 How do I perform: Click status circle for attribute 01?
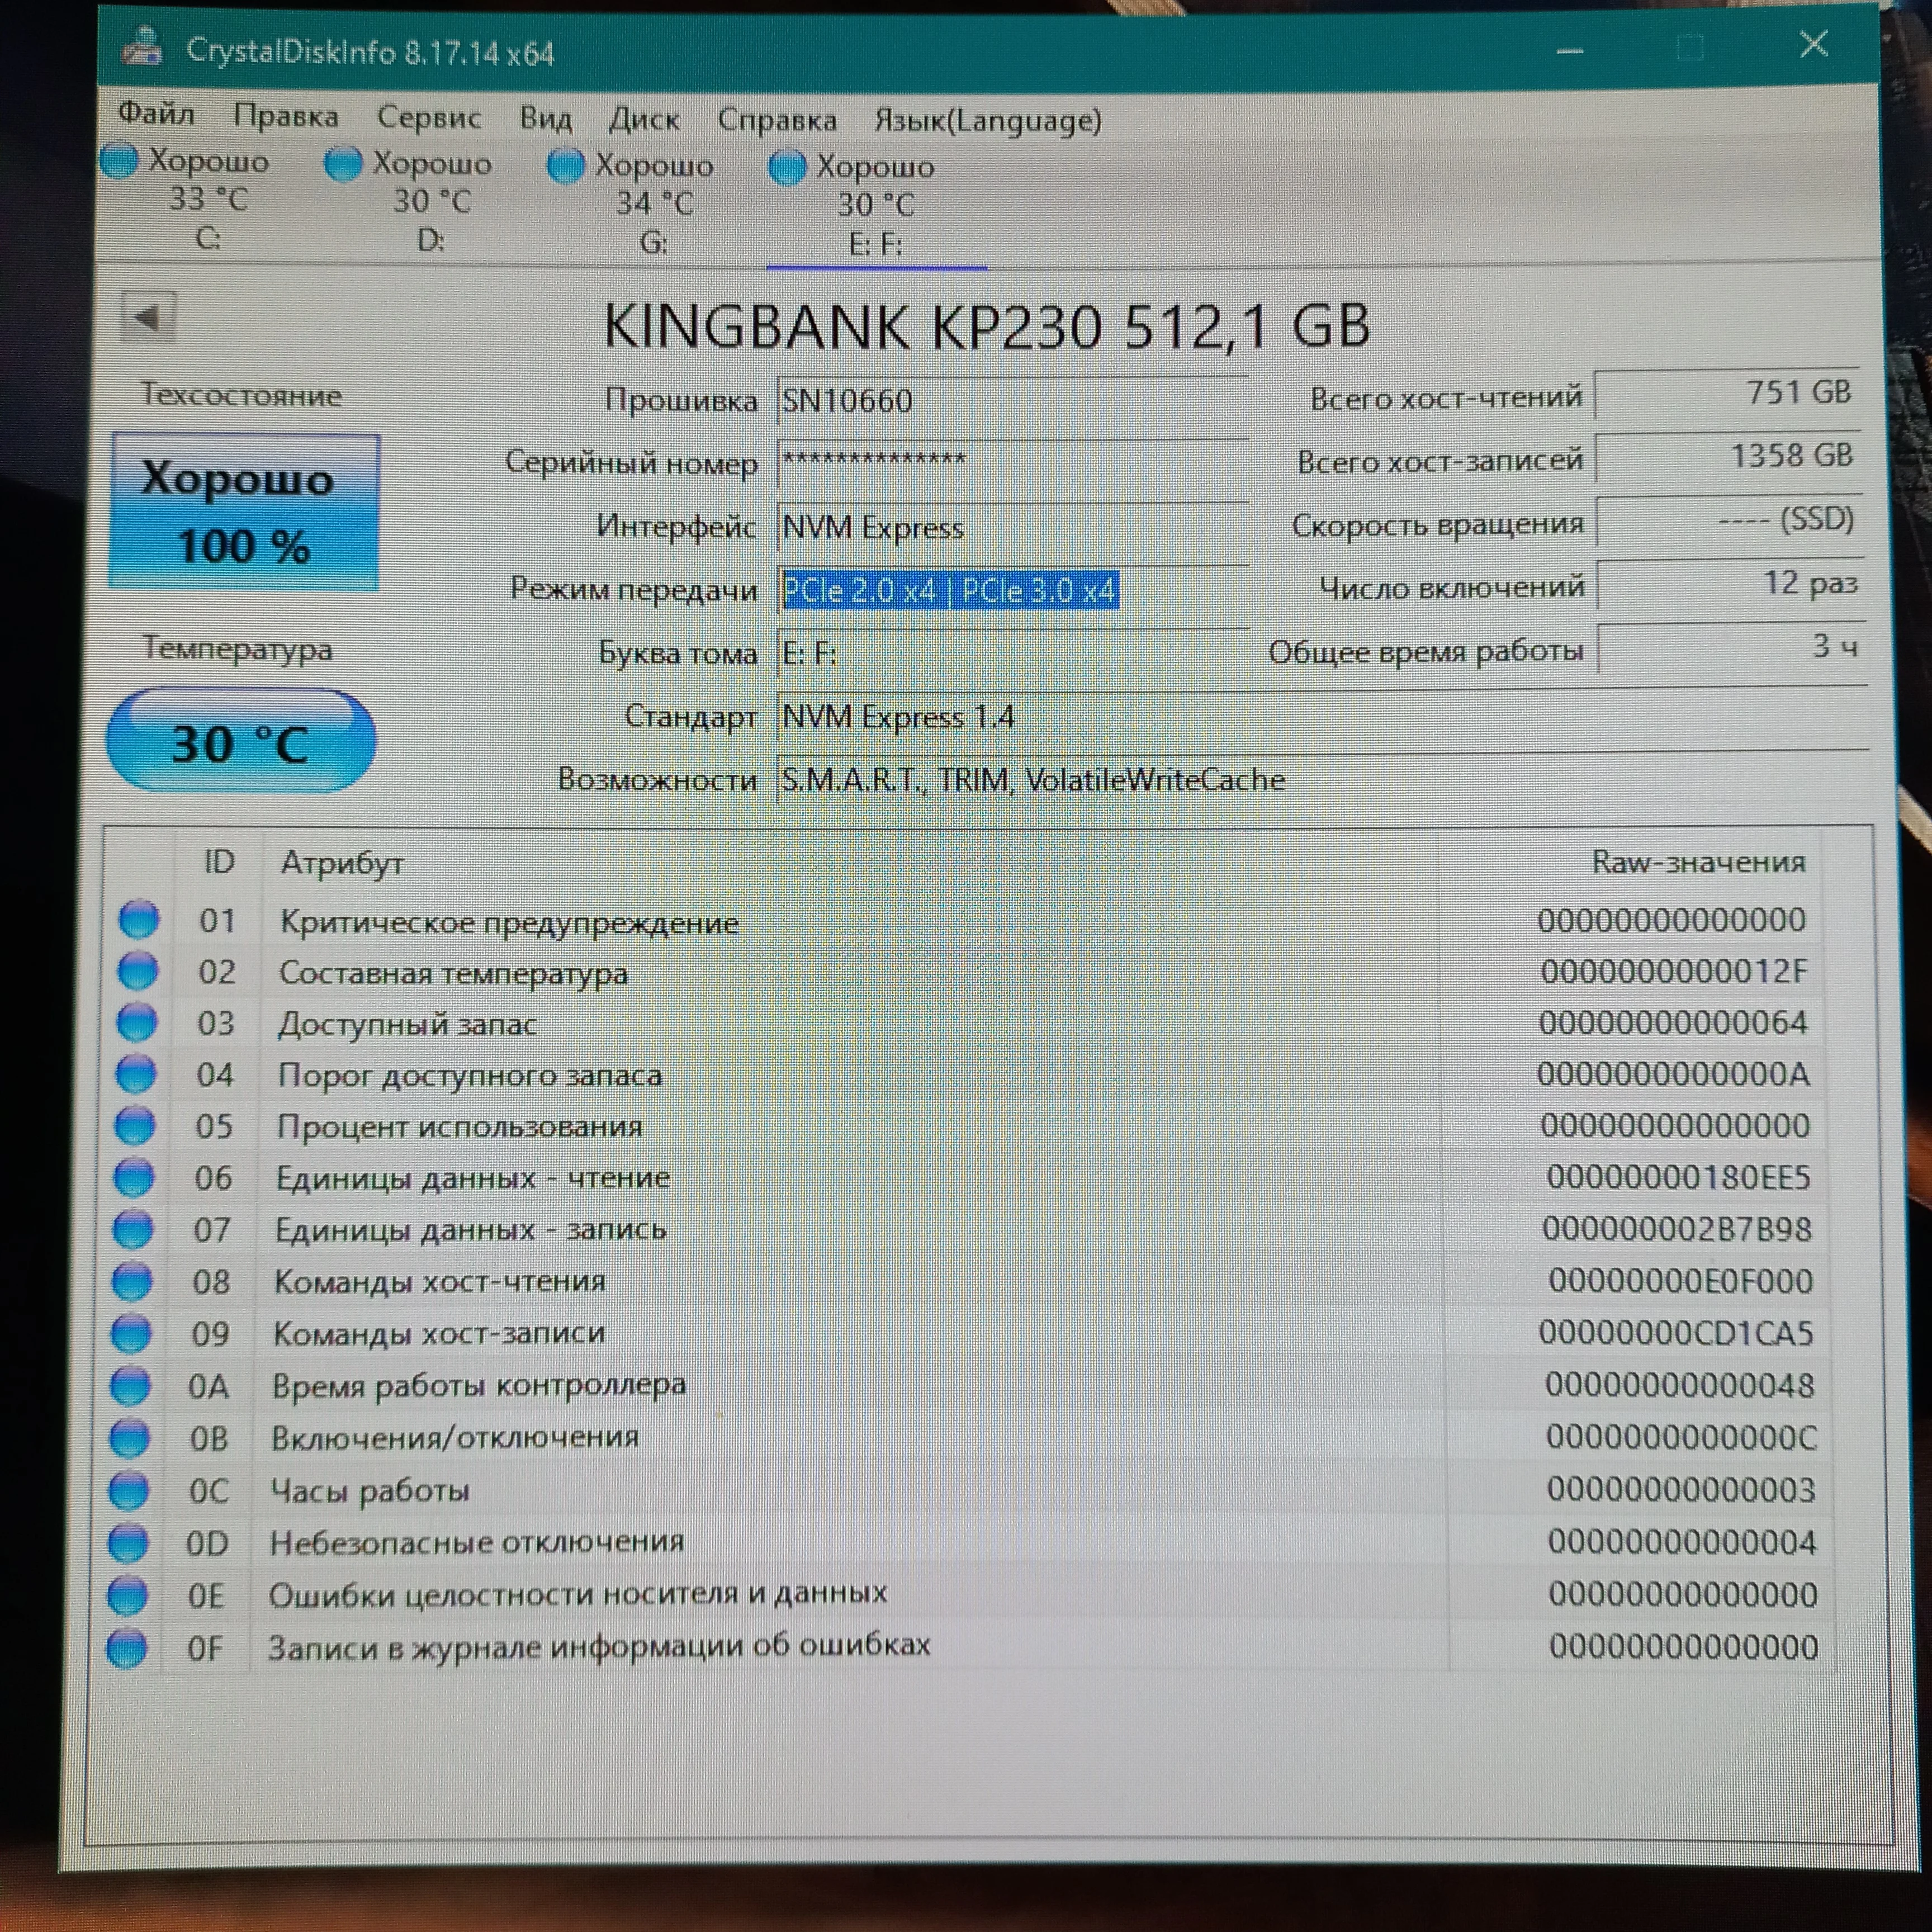click(139, 919)
